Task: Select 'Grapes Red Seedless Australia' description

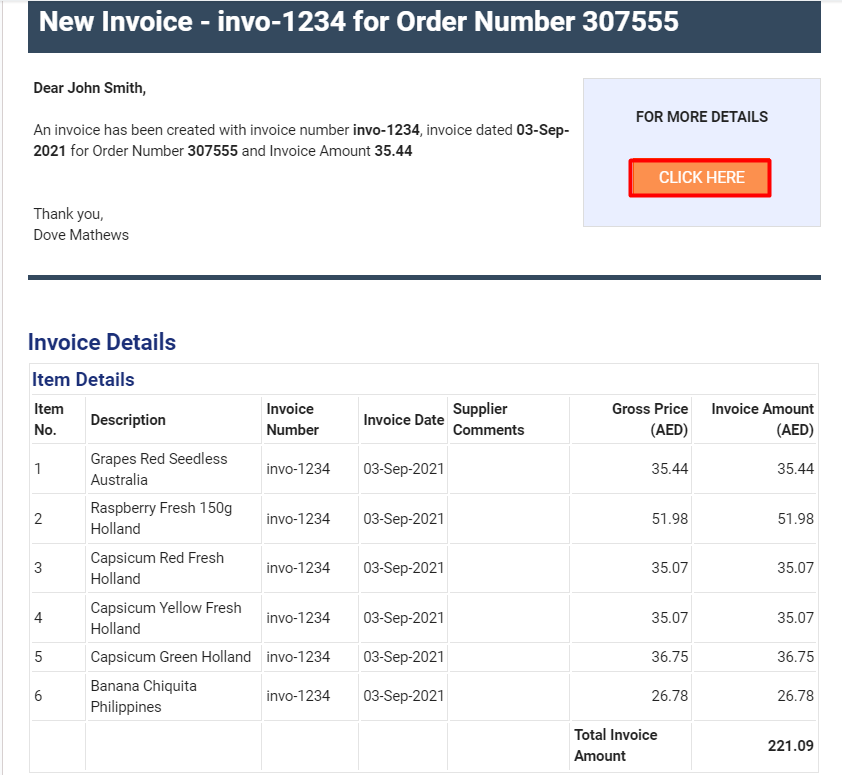Action: pos(159,469)
